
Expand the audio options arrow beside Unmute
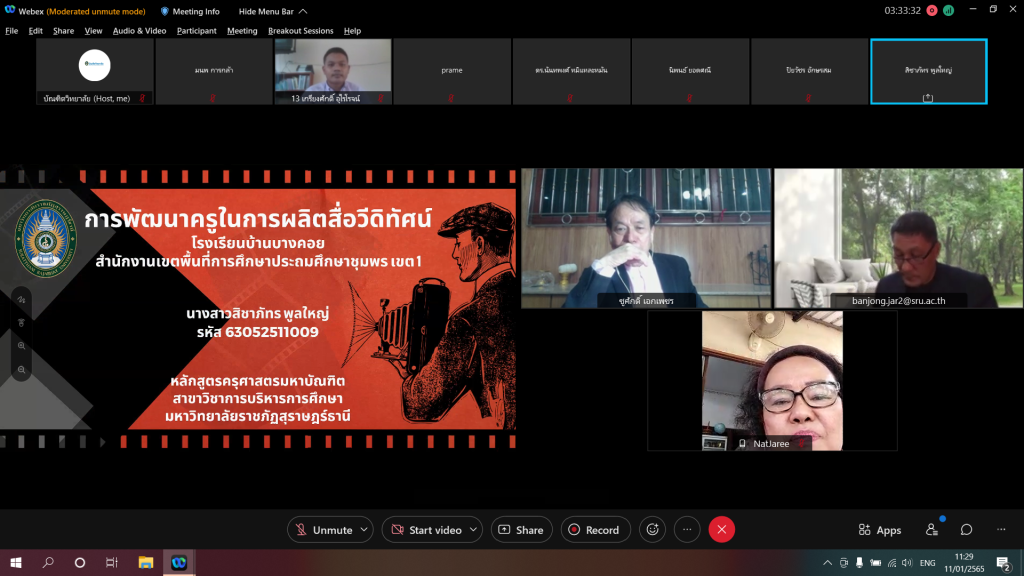pos(365,530)
